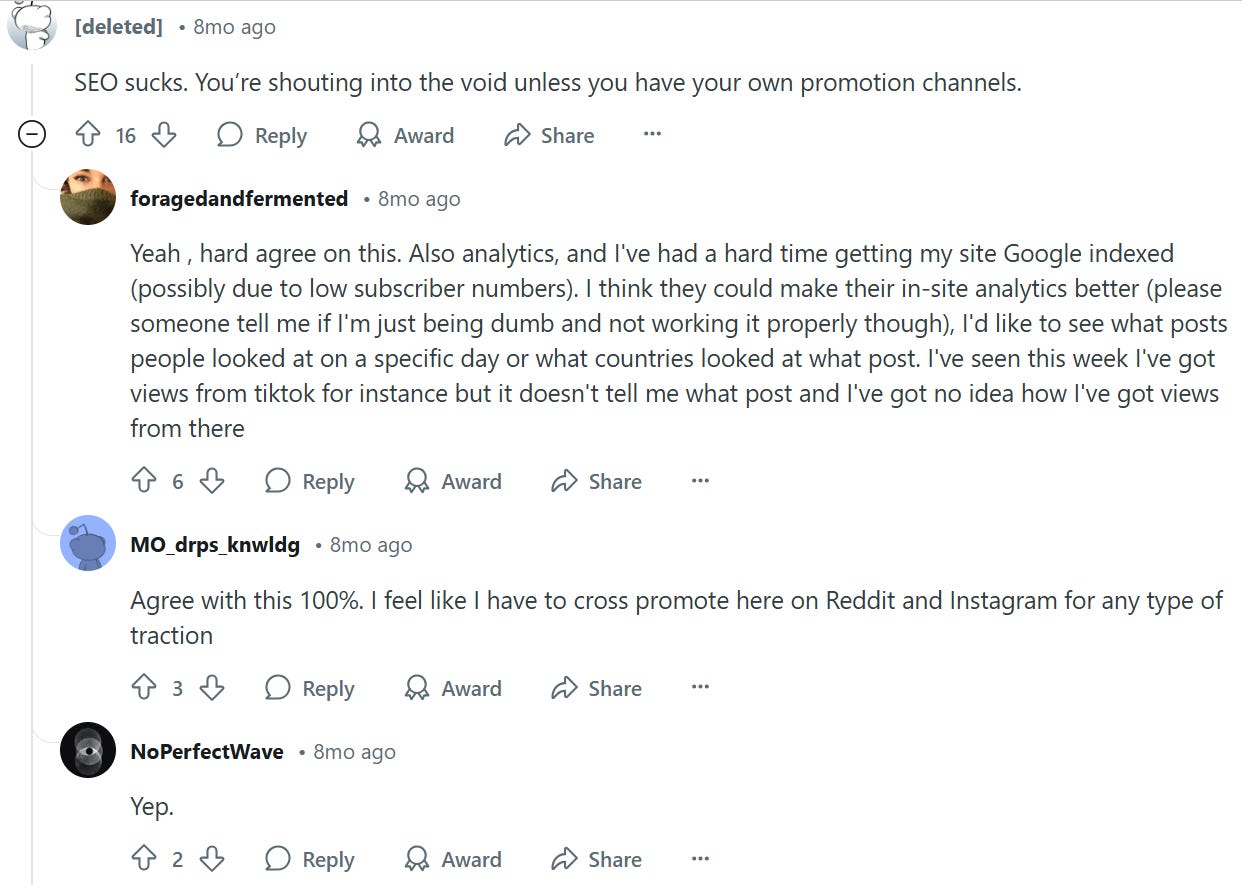
Task: Visit MO_drps_knwldg's user page
Action: tap(214, 545)
